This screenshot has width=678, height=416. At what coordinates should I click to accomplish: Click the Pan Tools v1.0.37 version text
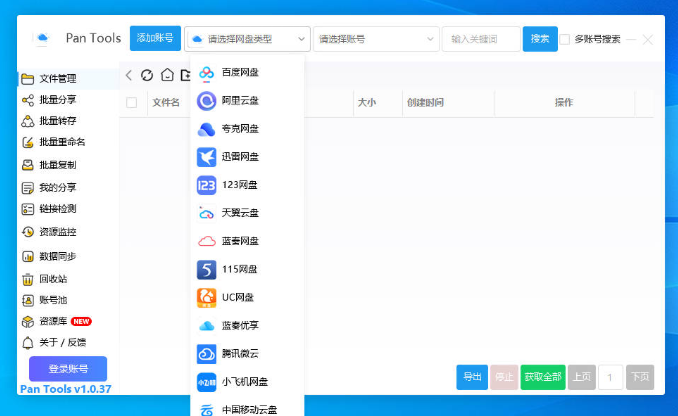click(66, 389)
